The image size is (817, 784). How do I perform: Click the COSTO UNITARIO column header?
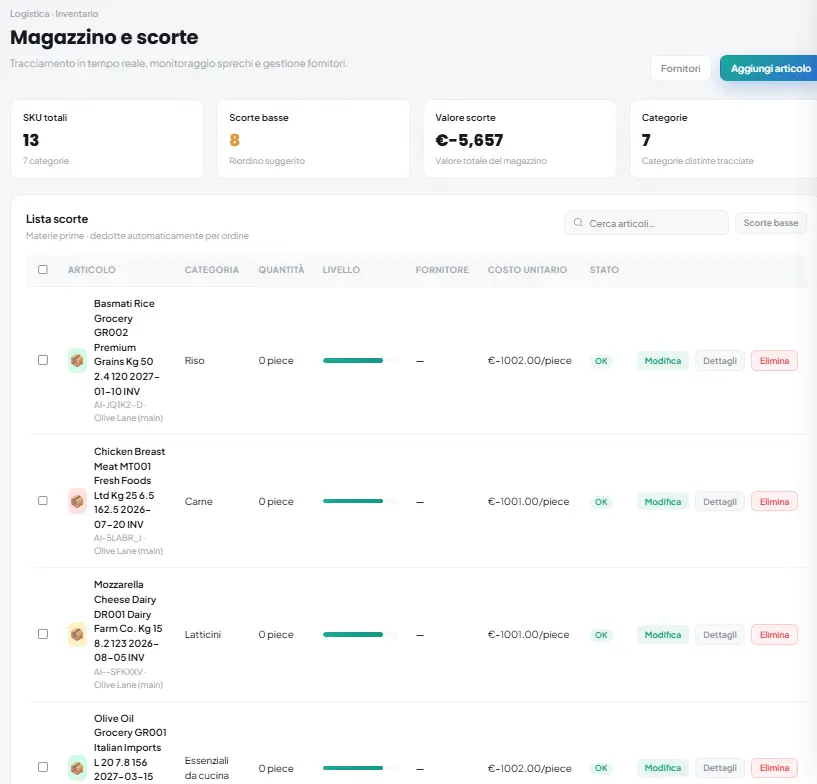[x=527, y=270]
